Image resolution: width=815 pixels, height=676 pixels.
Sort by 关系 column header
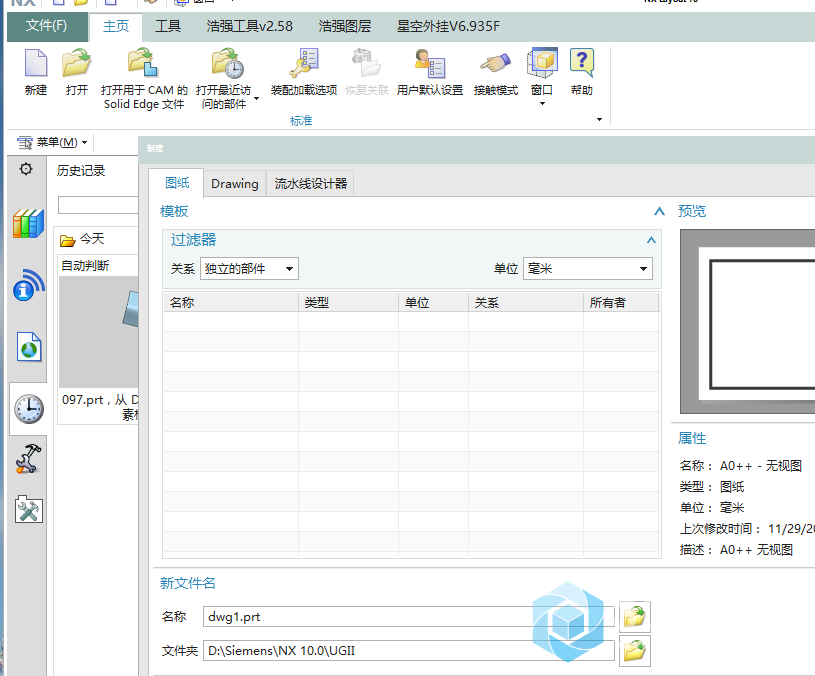pyautogui.click(x=525, y=302)
